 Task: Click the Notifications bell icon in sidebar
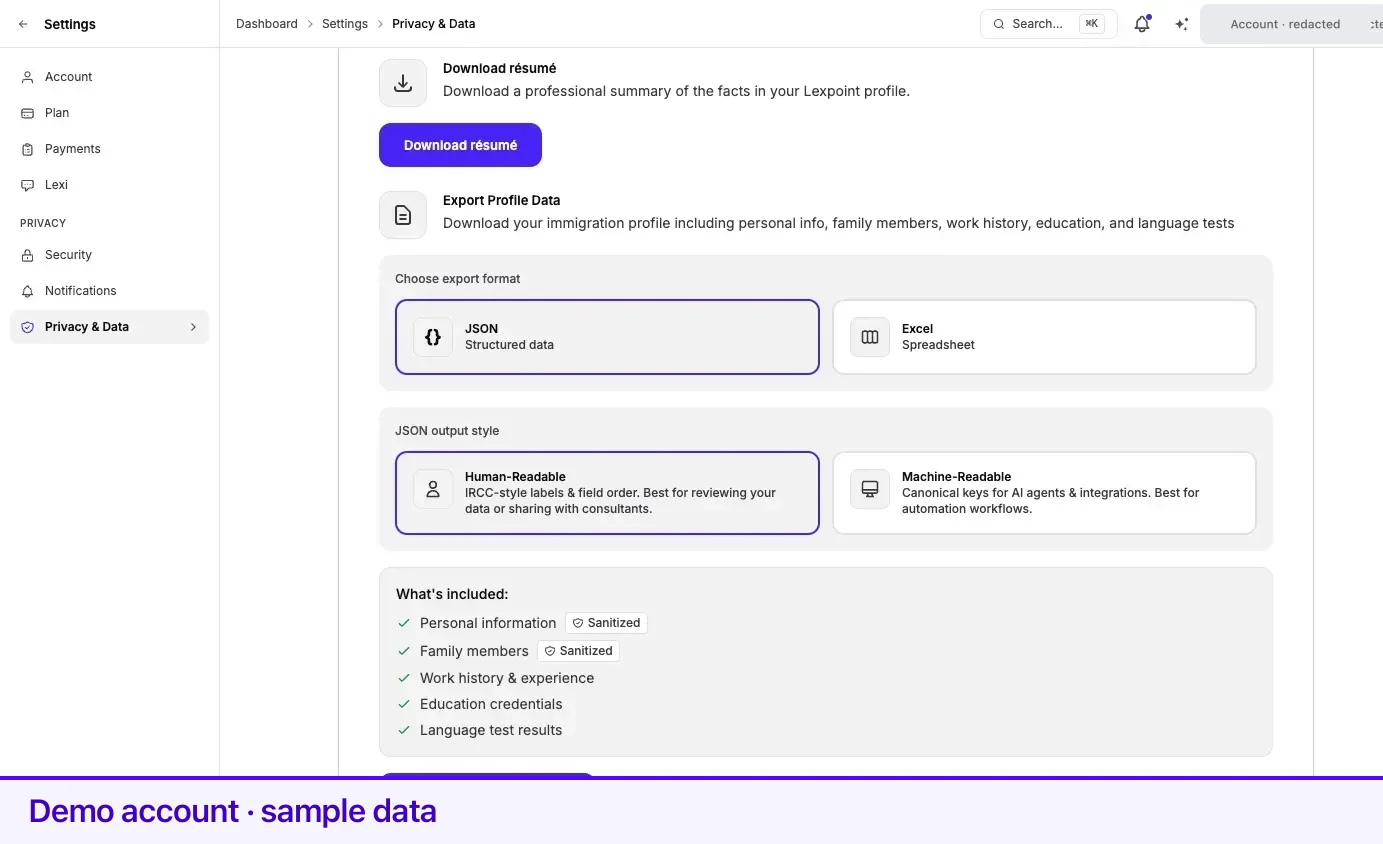(x=27, y=291)
